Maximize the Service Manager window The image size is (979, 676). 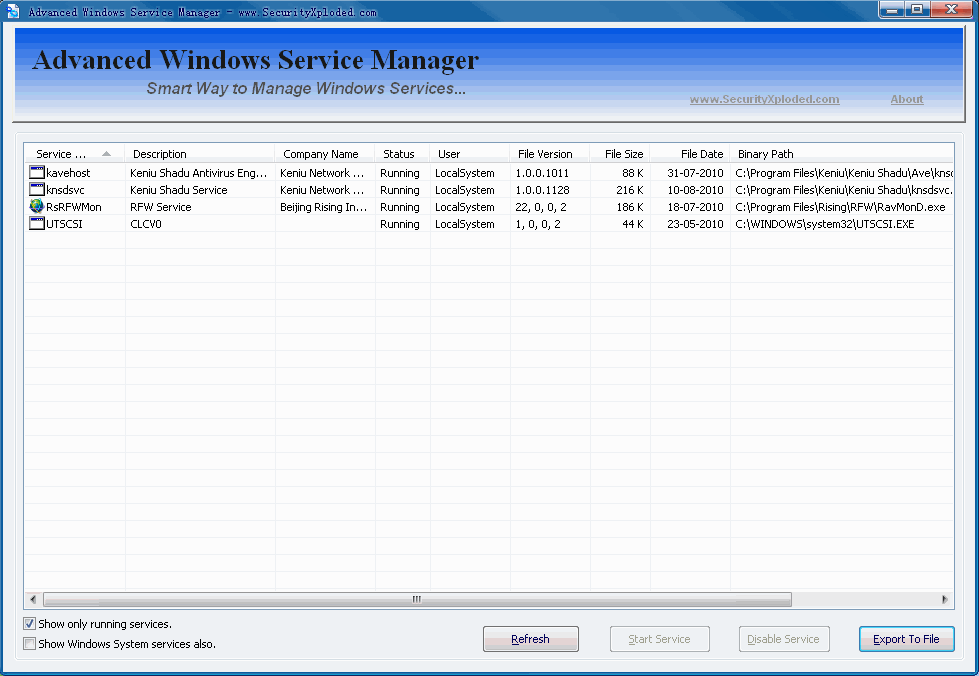[x=917, y=9]
